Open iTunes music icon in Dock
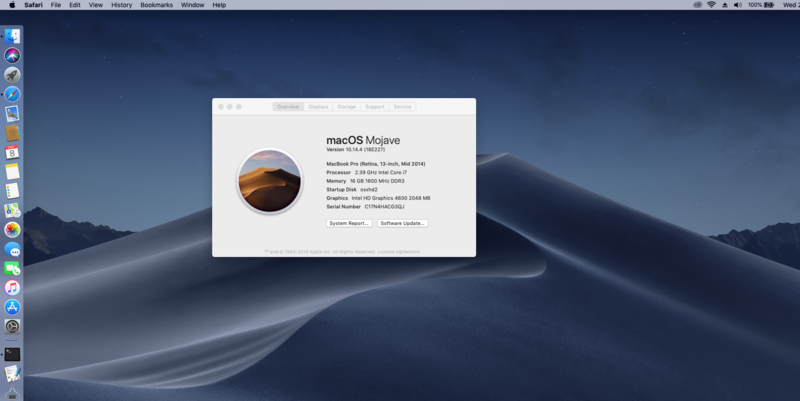 tap(12, 288)
